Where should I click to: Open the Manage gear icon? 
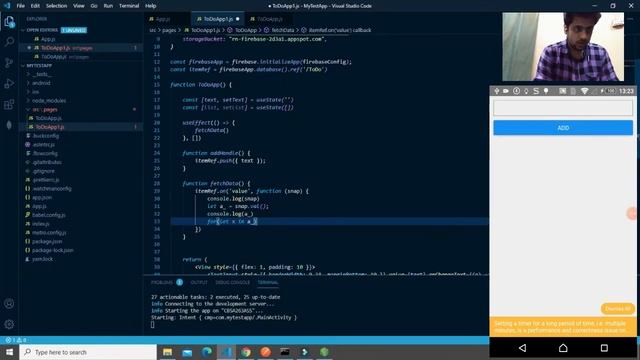(x=9, y=324)
